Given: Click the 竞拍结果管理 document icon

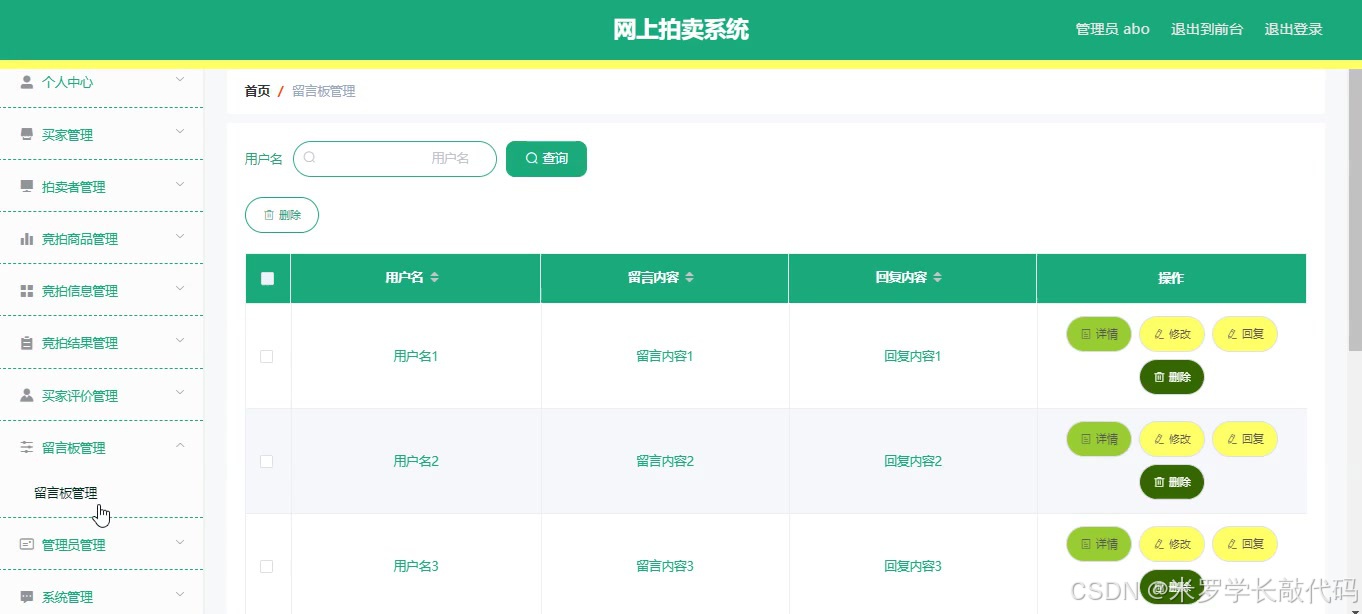Looking at the screenshot, I should [26, 342].
